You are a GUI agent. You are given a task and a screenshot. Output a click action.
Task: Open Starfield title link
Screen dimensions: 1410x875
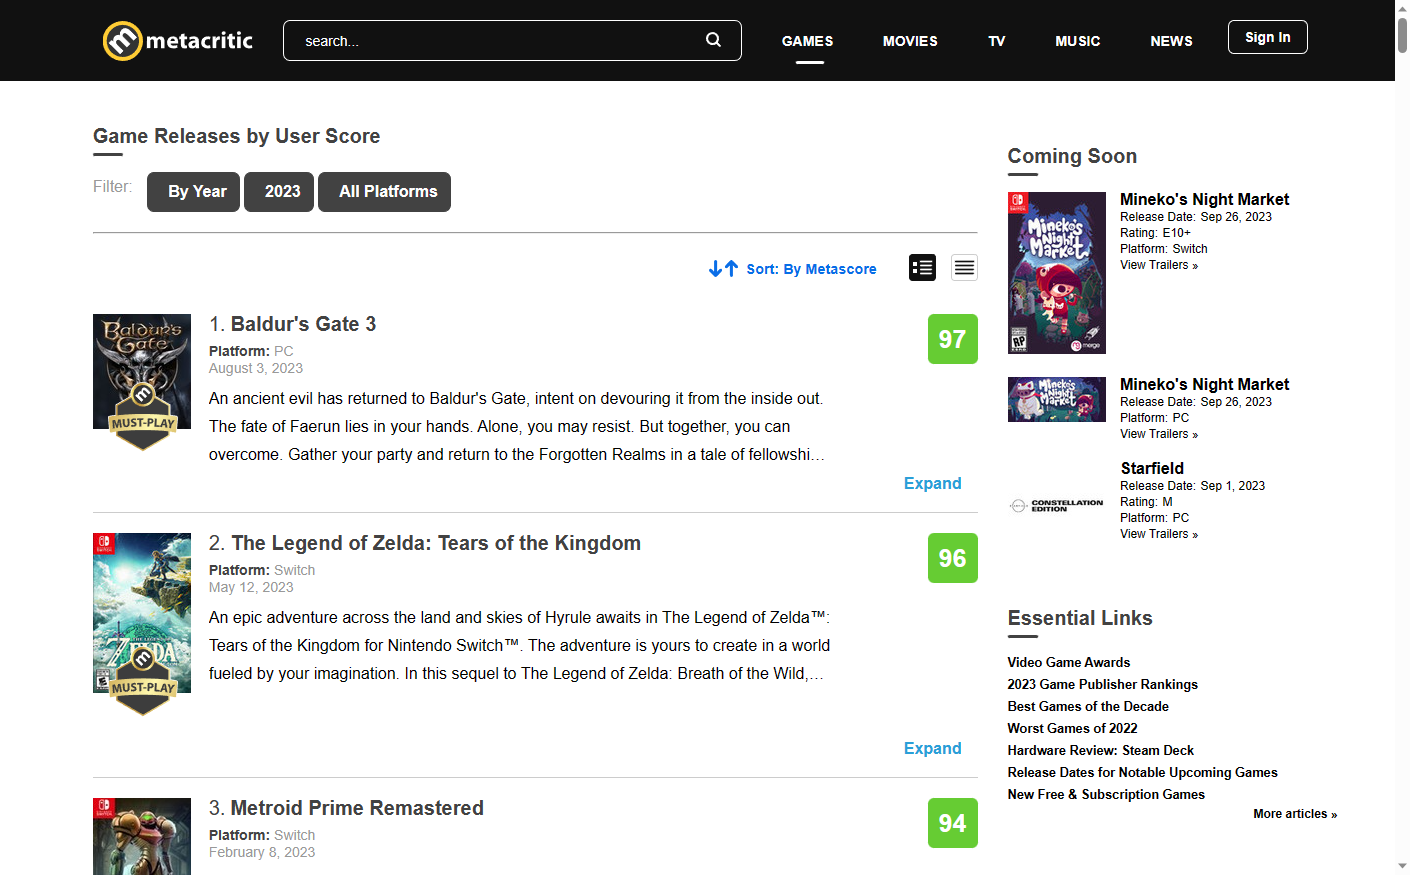click(1152, 468)
